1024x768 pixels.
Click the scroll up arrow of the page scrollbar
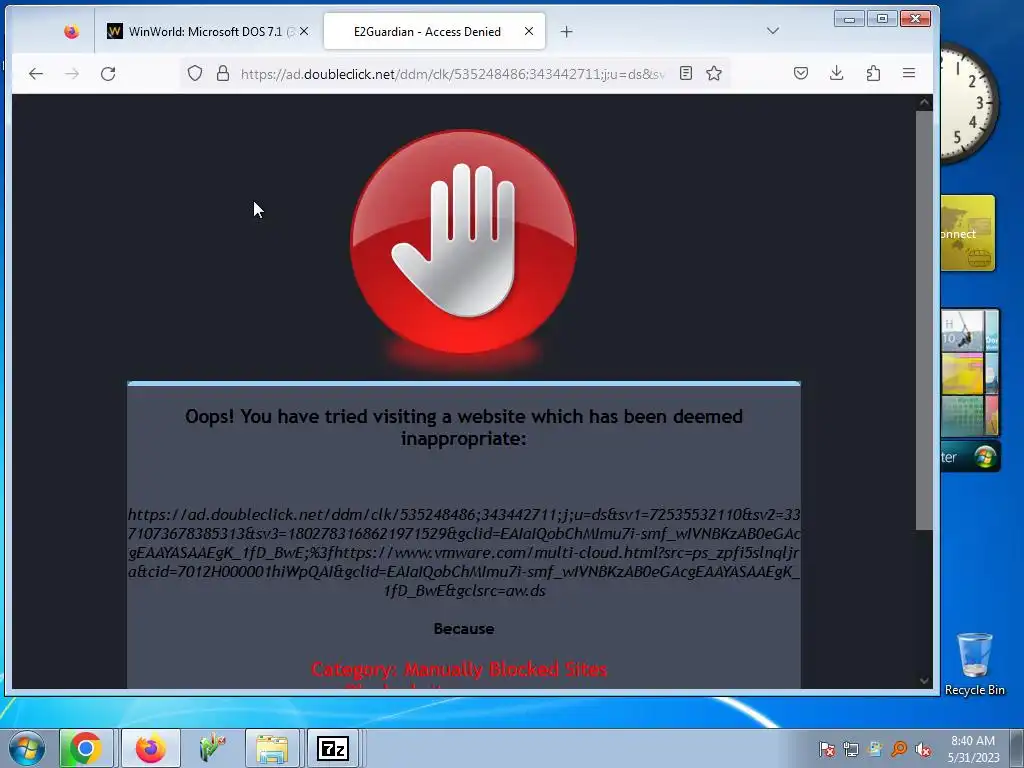pyautogui.click(x=924, y=103)
